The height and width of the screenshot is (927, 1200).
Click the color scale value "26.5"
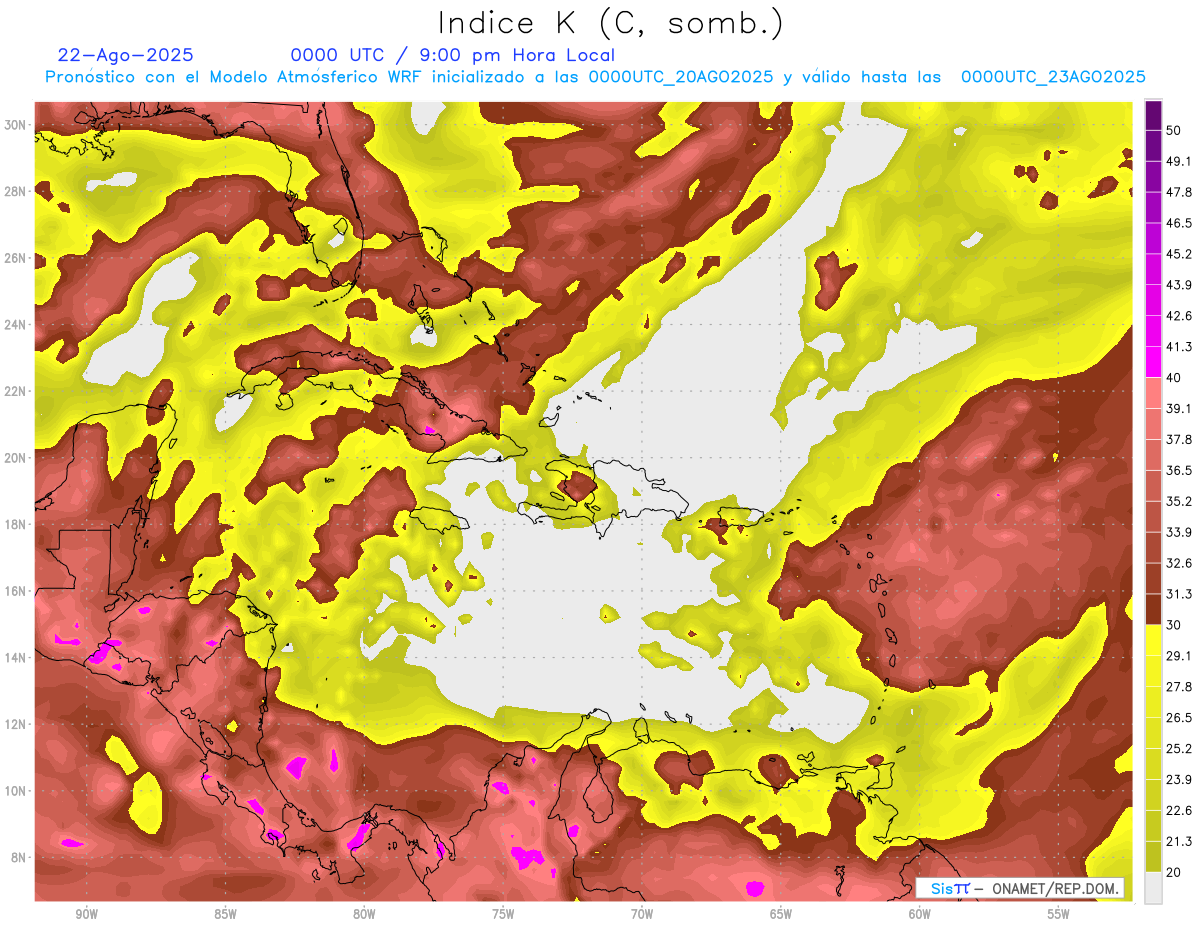[1180, 717]
